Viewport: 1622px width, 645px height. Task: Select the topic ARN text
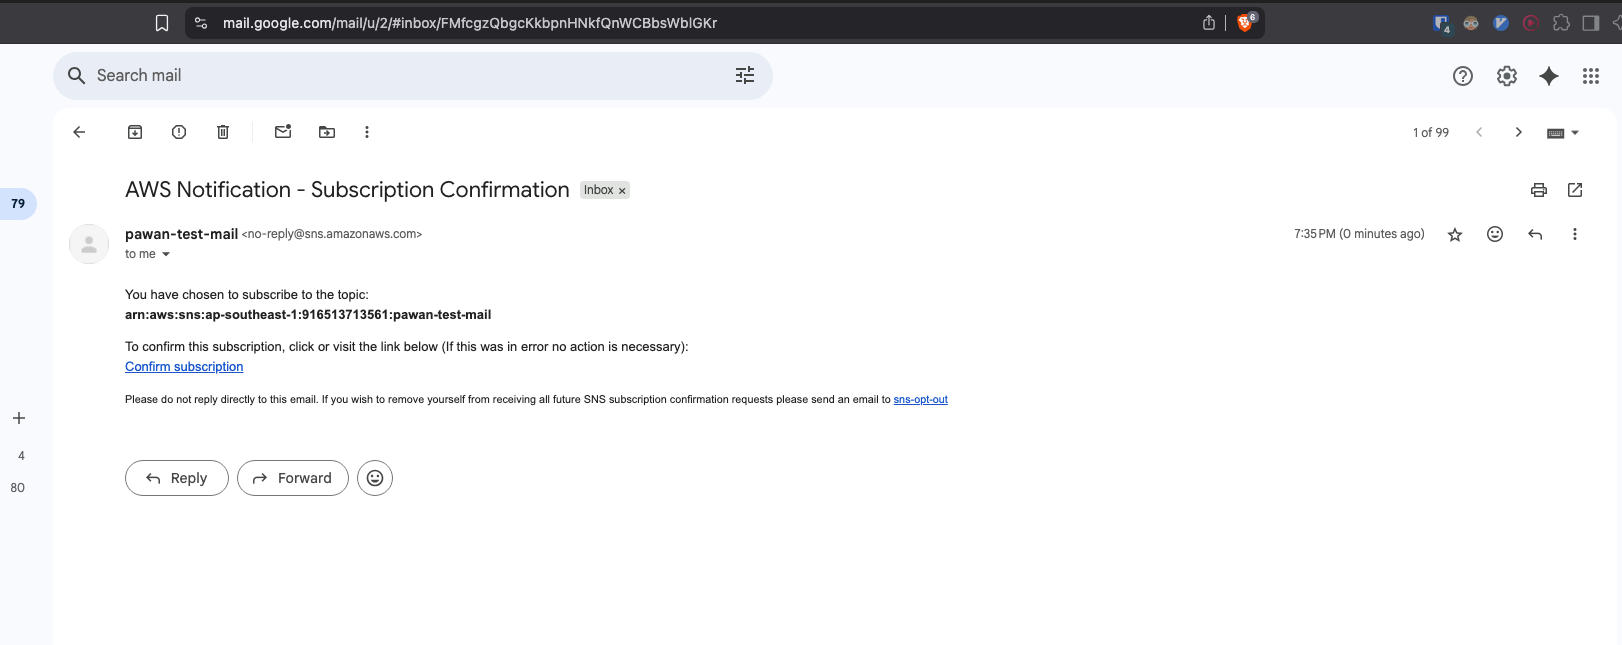coord(308,315)
